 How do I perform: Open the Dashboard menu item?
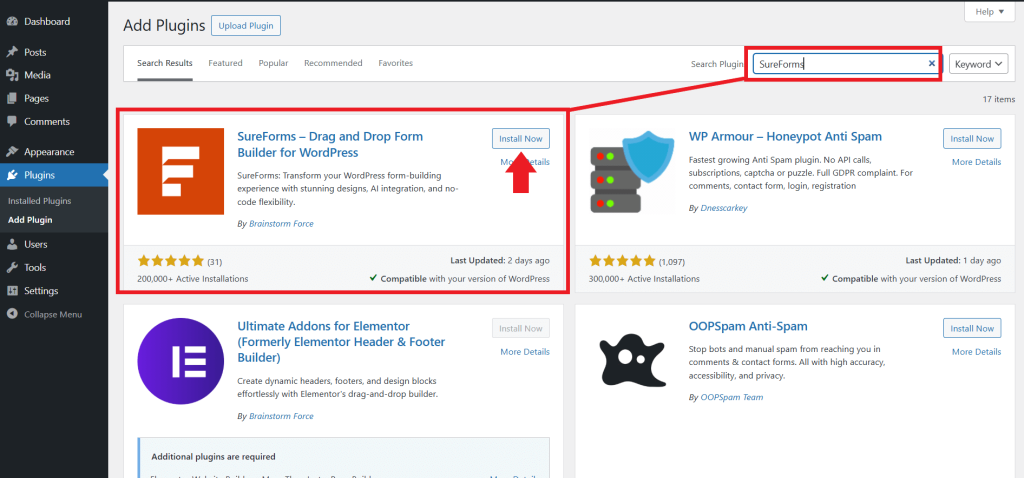47,22
